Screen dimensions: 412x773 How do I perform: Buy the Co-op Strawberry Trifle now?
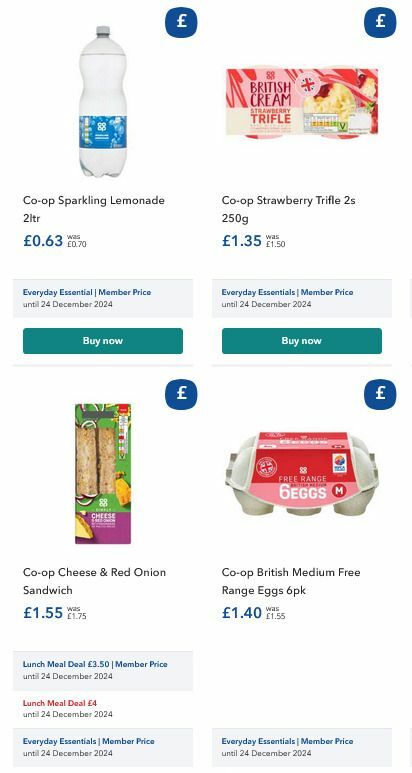(x=302, y=341)
